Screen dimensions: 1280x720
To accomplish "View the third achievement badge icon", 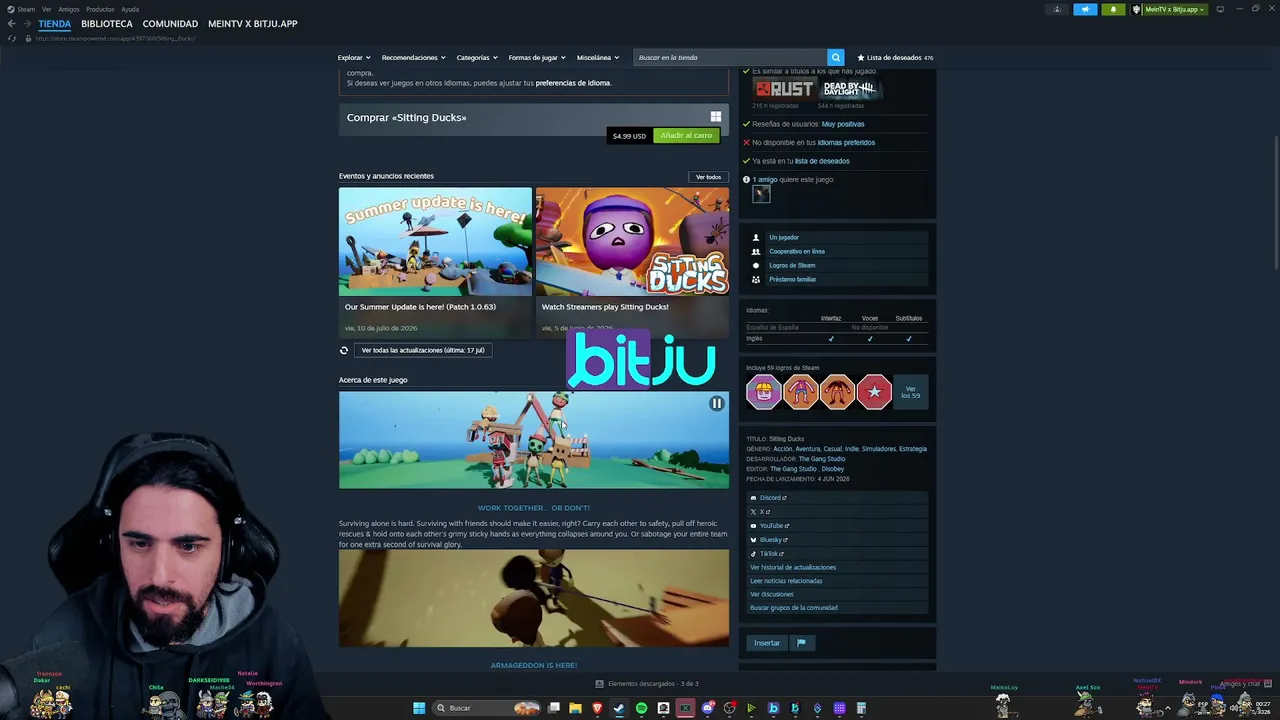I will pos(837,392).
